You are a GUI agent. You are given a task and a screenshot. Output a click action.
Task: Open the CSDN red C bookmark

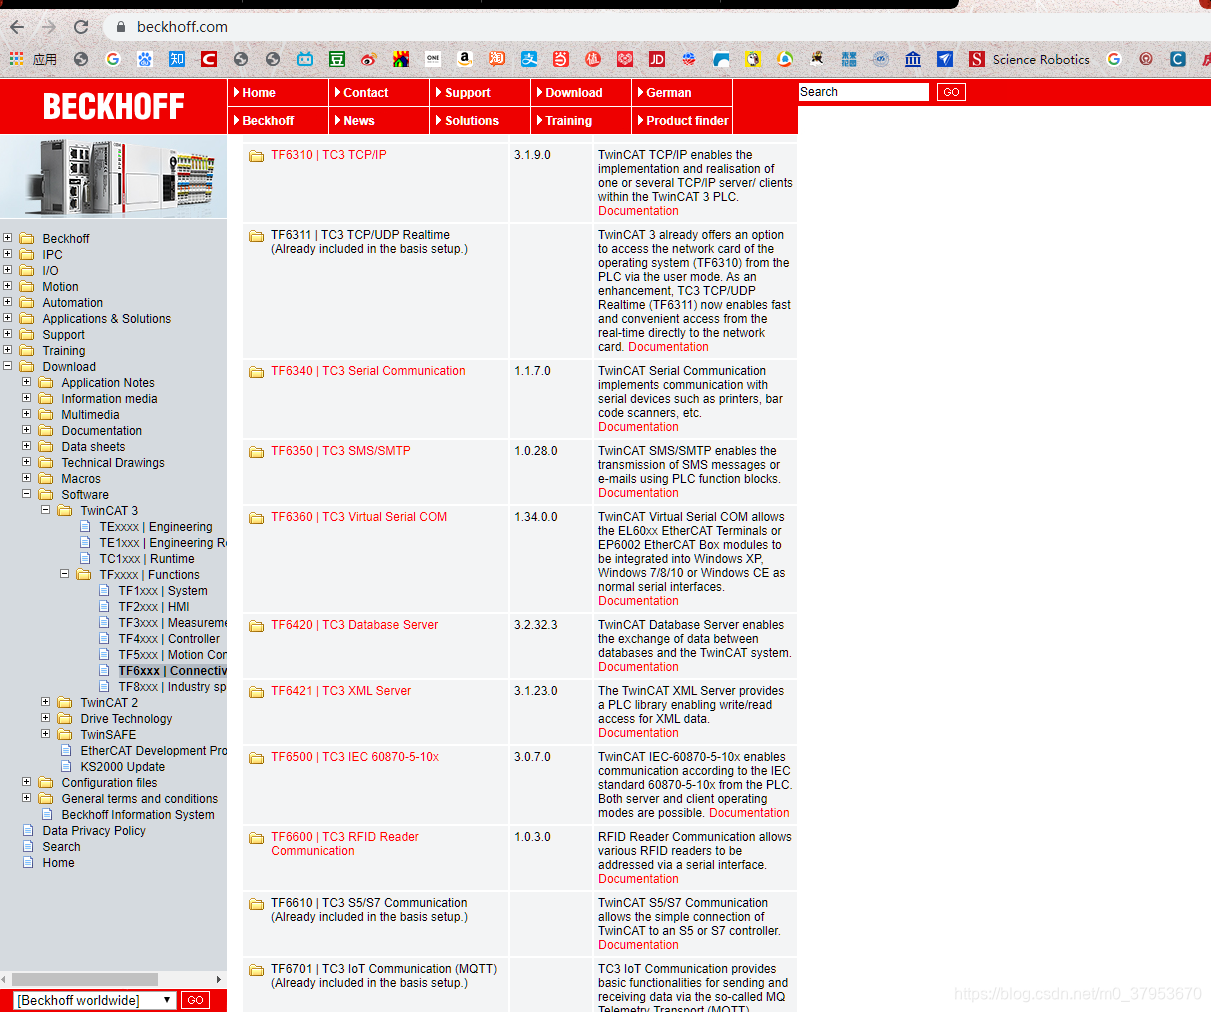[x=209, y=59]
